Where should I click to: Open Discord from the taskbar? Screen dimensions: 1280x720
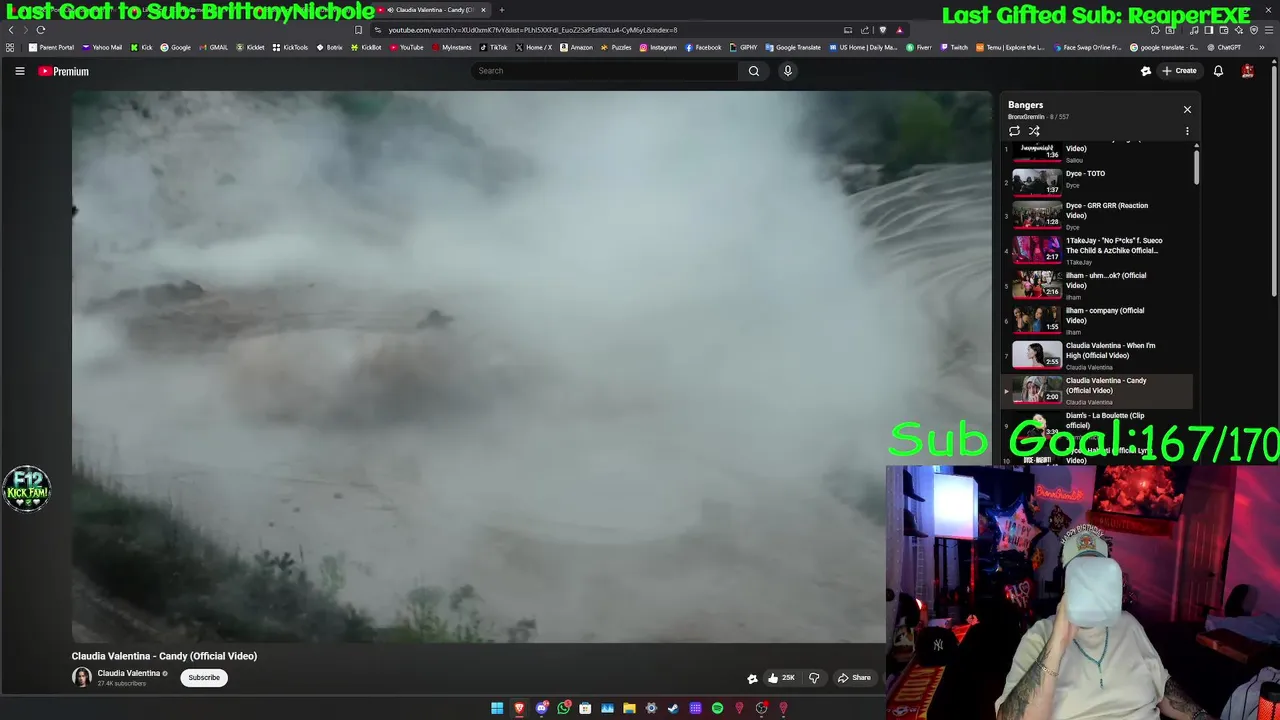(541, 708)
